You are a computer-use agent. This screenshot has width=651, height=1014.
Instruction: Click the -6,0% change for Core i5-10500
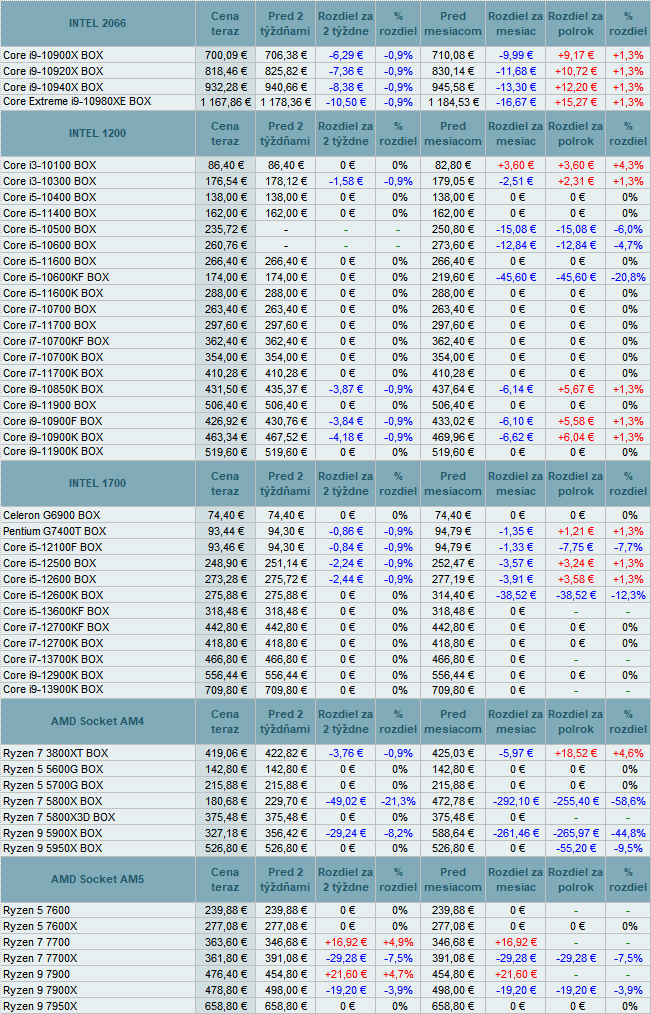[628, 230]
